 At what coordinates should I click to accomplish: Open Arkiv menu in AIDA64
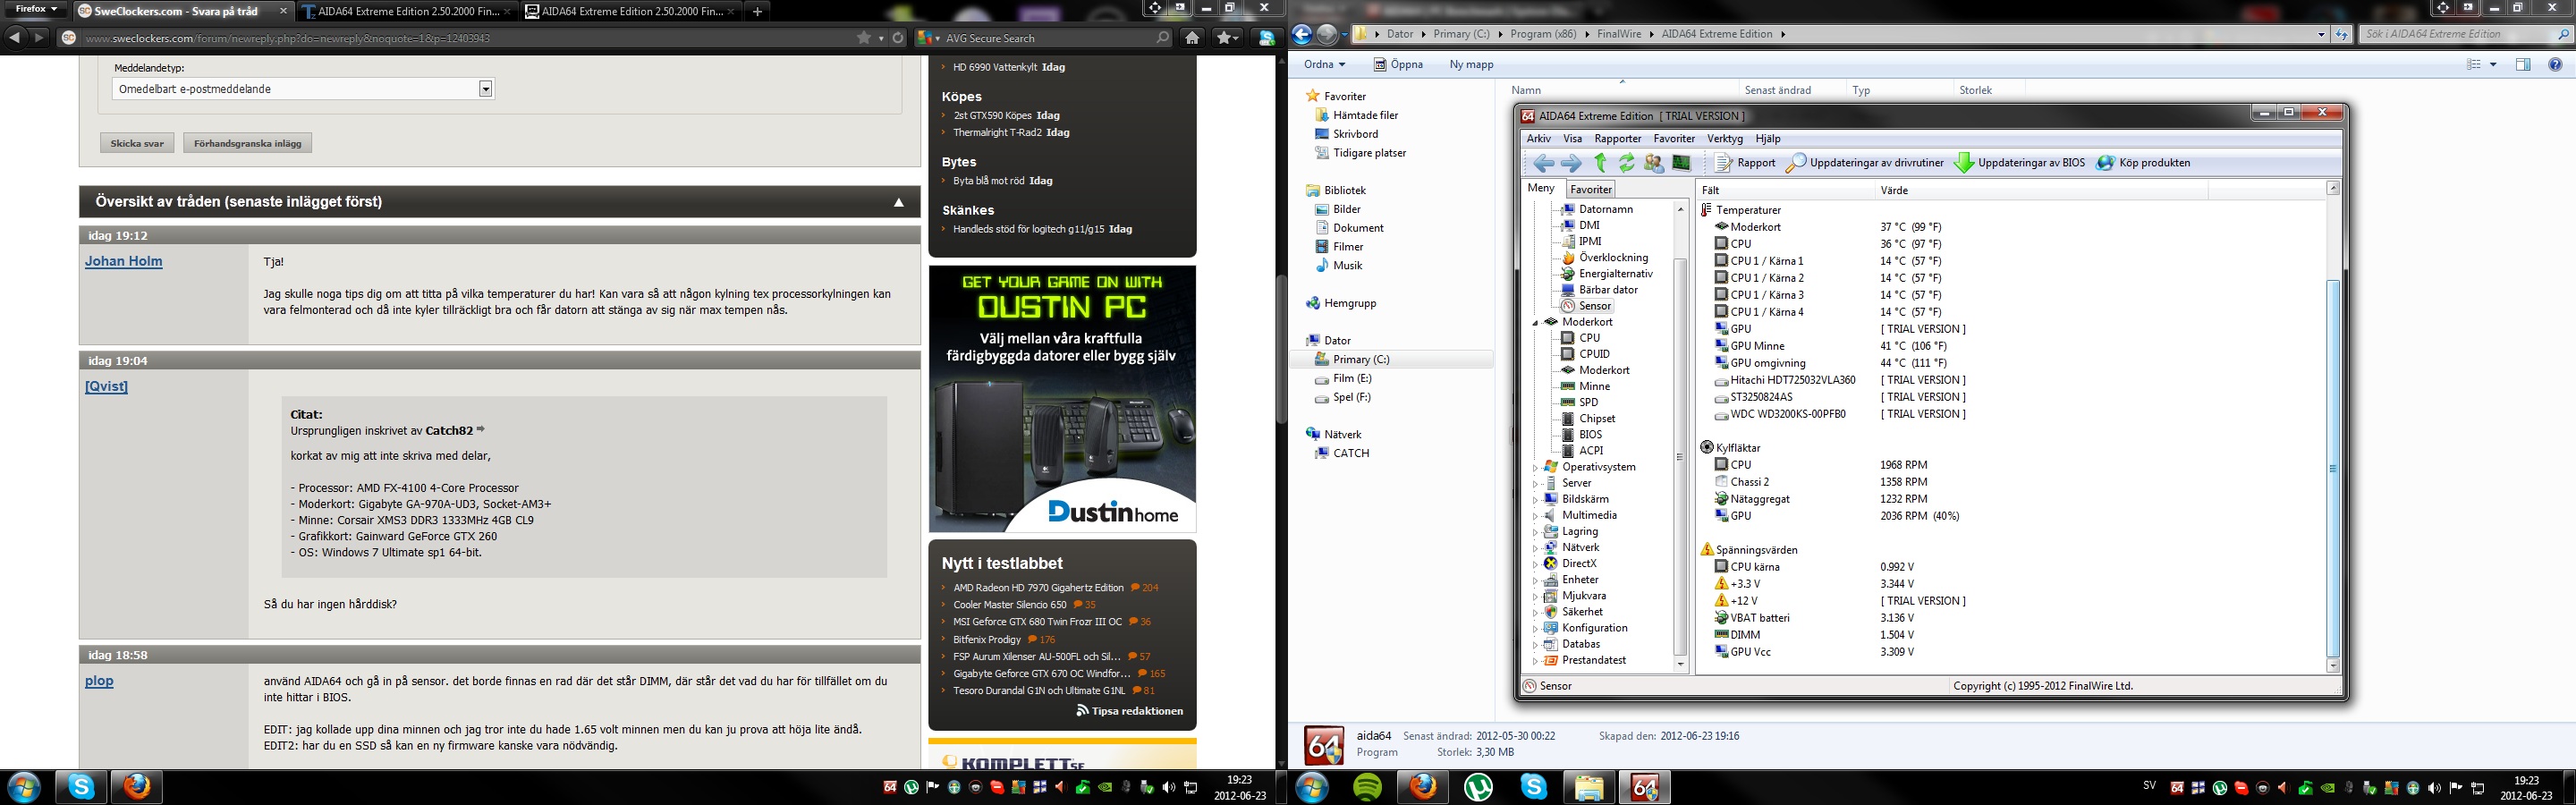pos(1538,139)
